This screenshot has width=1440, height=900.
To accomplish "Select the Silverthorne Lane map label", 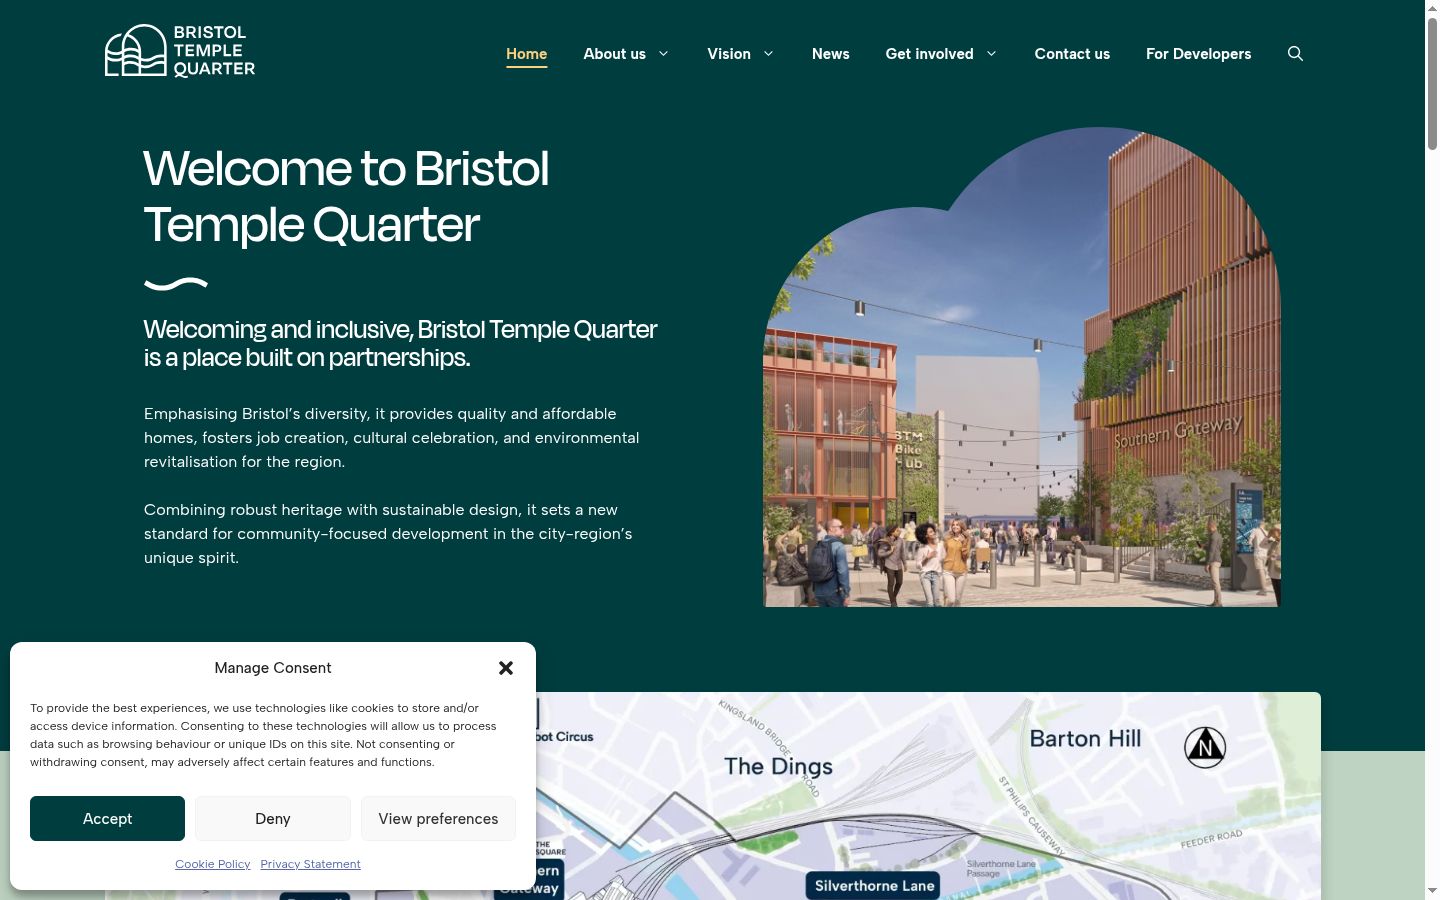I will [874, 885].
